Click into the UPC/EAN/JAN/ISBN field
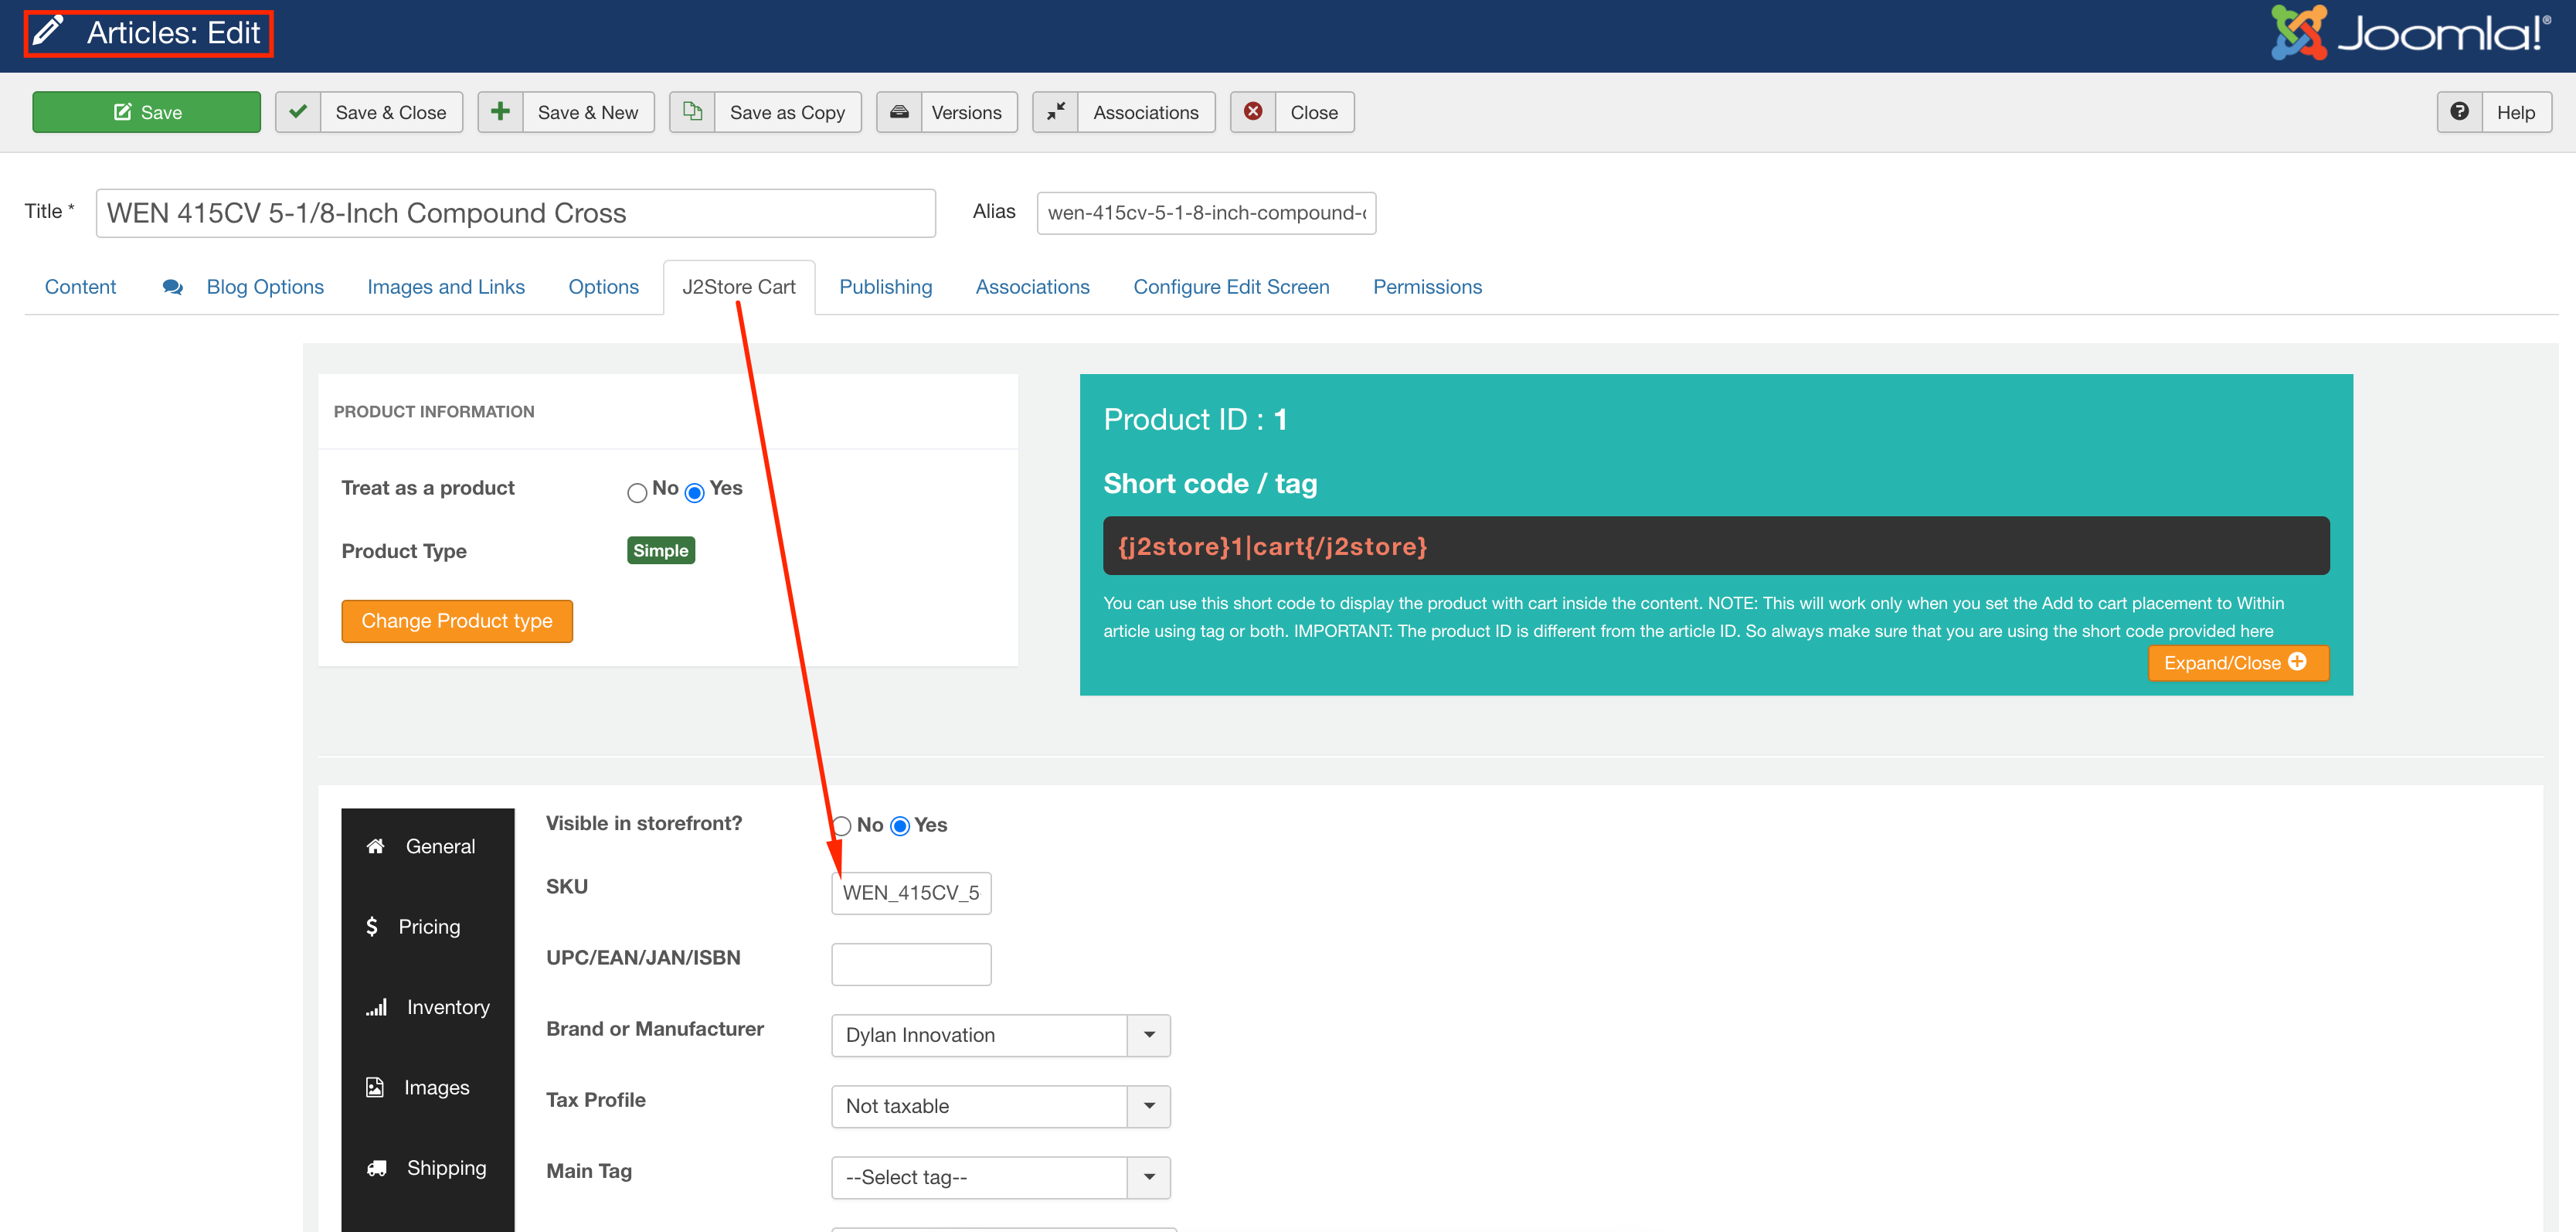The image size is (2576, 1232). [x=910, y=964]
